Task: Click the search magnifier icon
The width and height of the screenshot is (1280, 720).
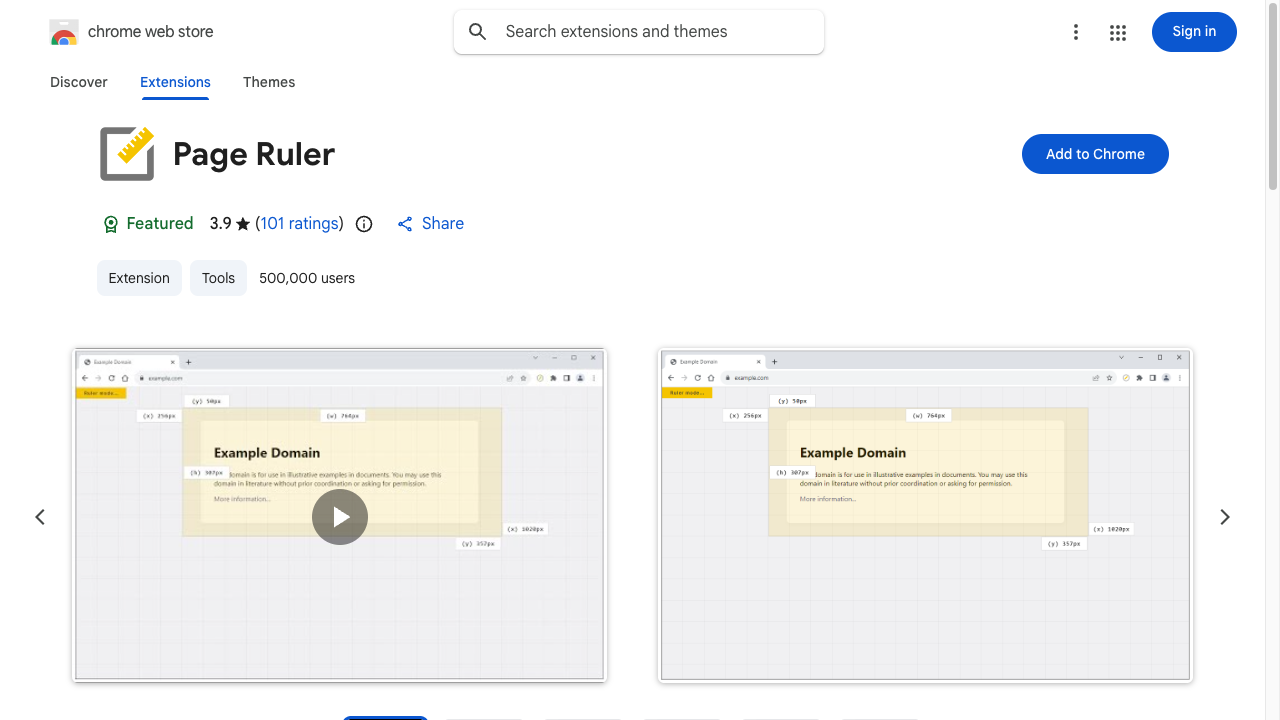Action: [478, 32]
